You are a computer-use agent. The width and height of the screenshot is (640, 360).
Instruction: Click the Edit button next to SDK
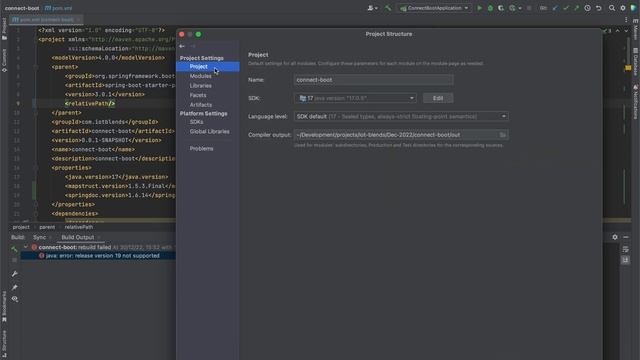(x=438, y=98)
